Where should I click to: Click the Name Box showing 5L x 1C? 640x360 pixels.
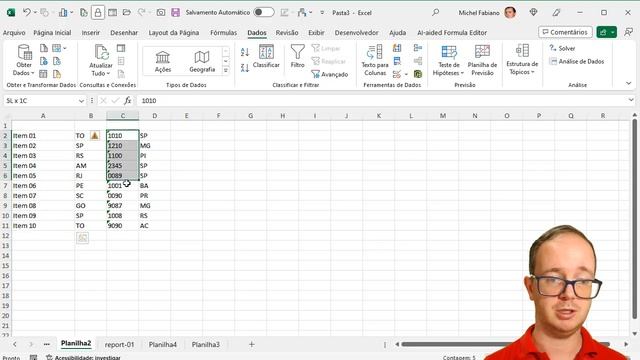click(x=40, y=101)
